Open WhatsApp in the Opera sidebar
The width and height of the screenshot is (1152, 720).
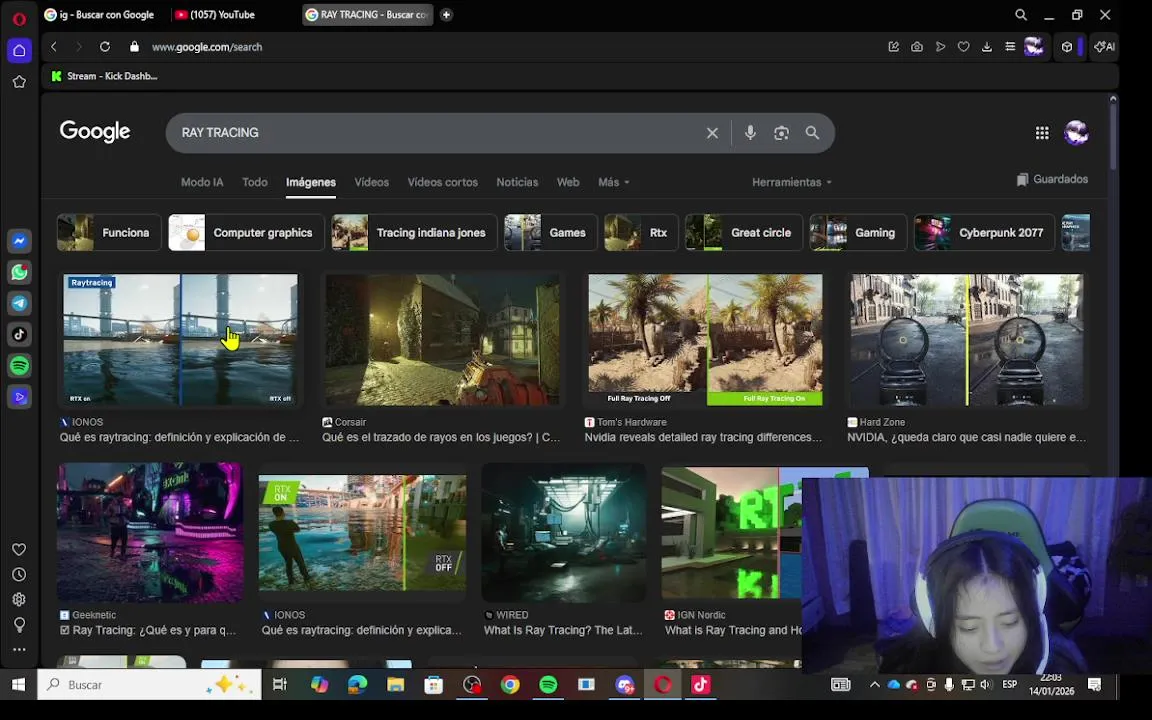pos(20,272)
